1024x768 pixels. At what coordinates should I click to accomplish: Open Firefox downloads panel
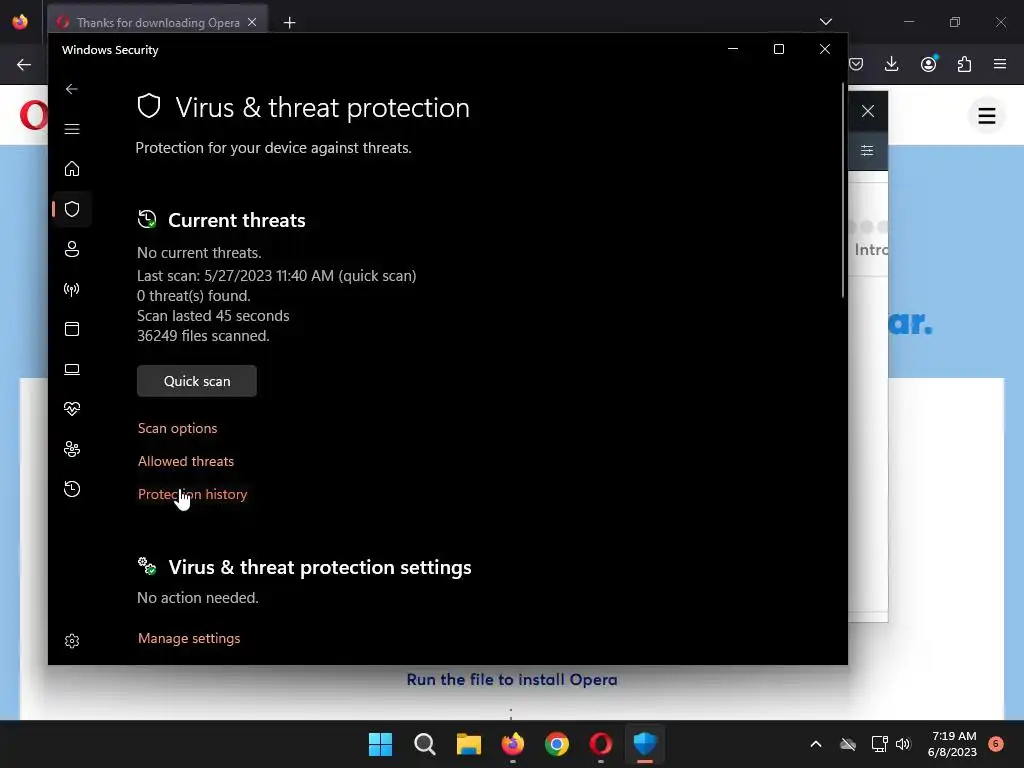(x=891, y=64)
